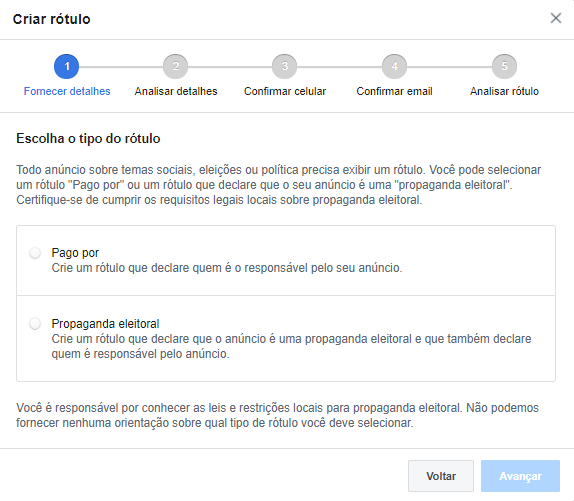Click the Escolha o tipo do rótulo heading
Image resolution: width=574 pixels, height=501 pixels.
click(88, 139)
